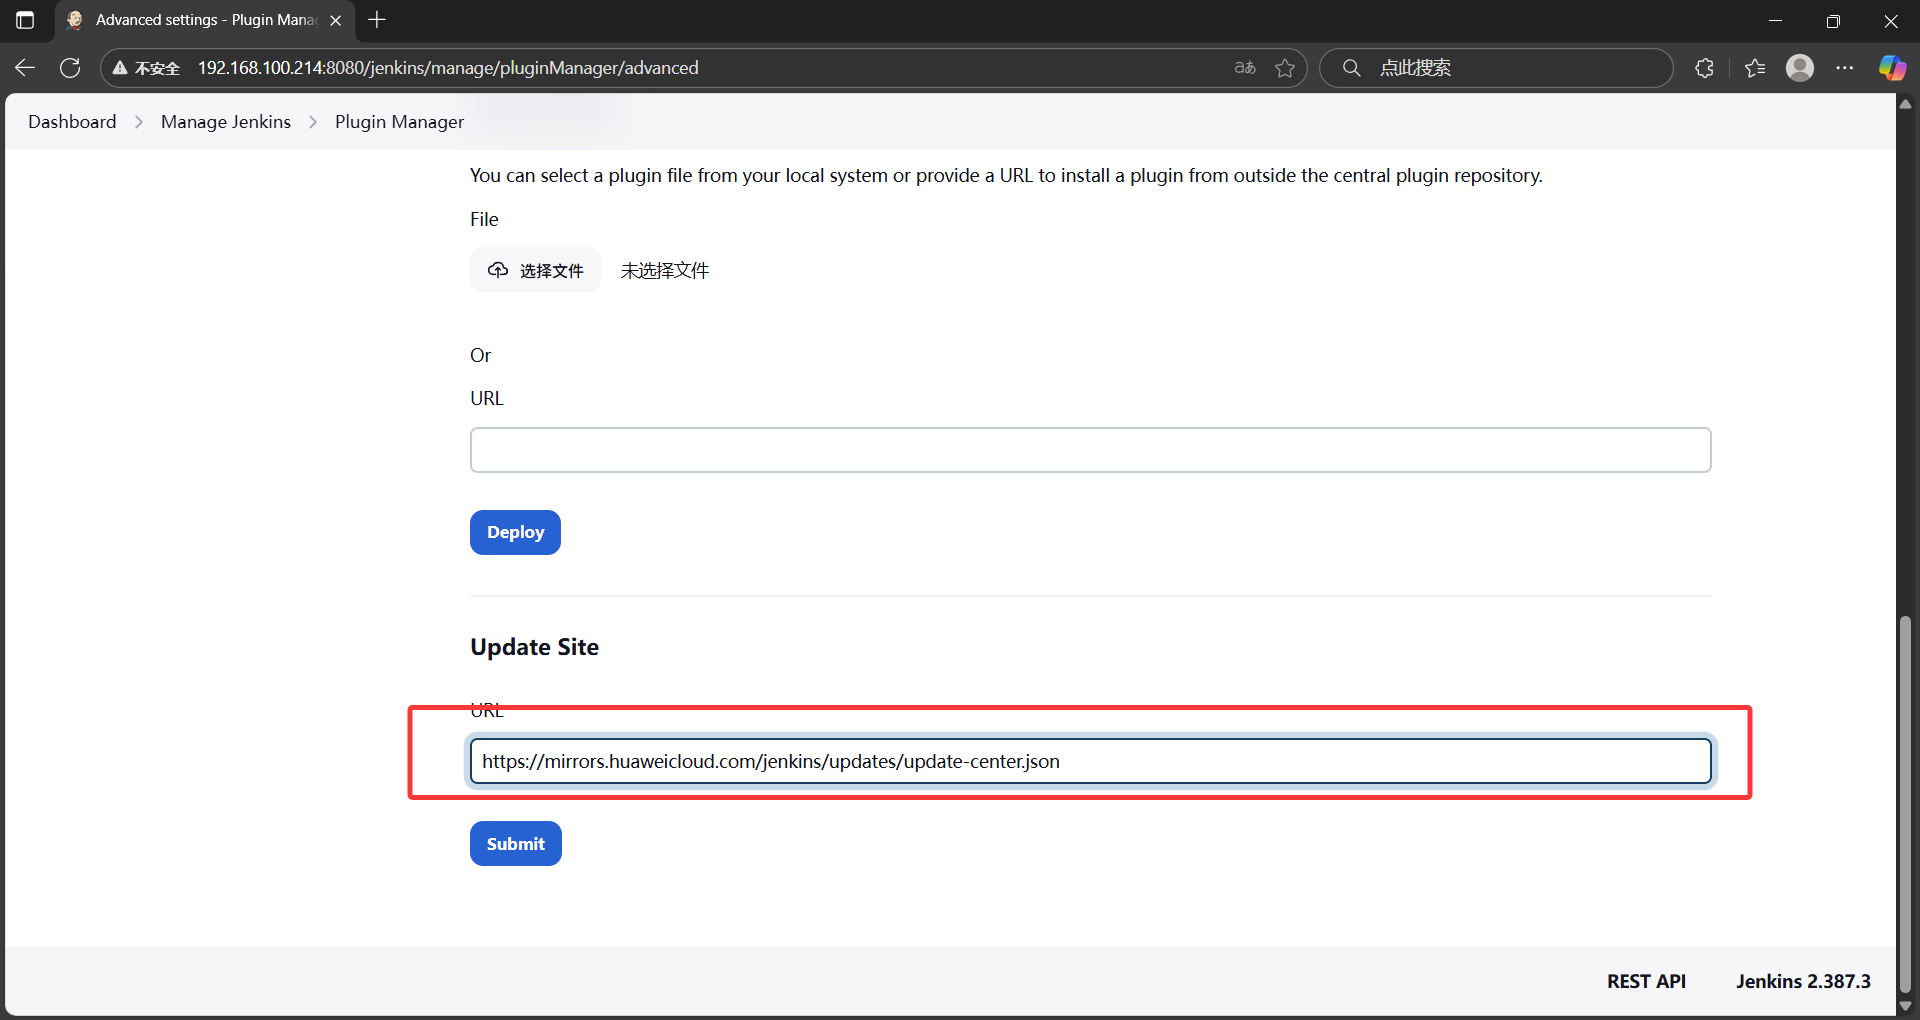Open a new browser tab
This screenshot has width=1920, height=1020.
pos(377,20)
